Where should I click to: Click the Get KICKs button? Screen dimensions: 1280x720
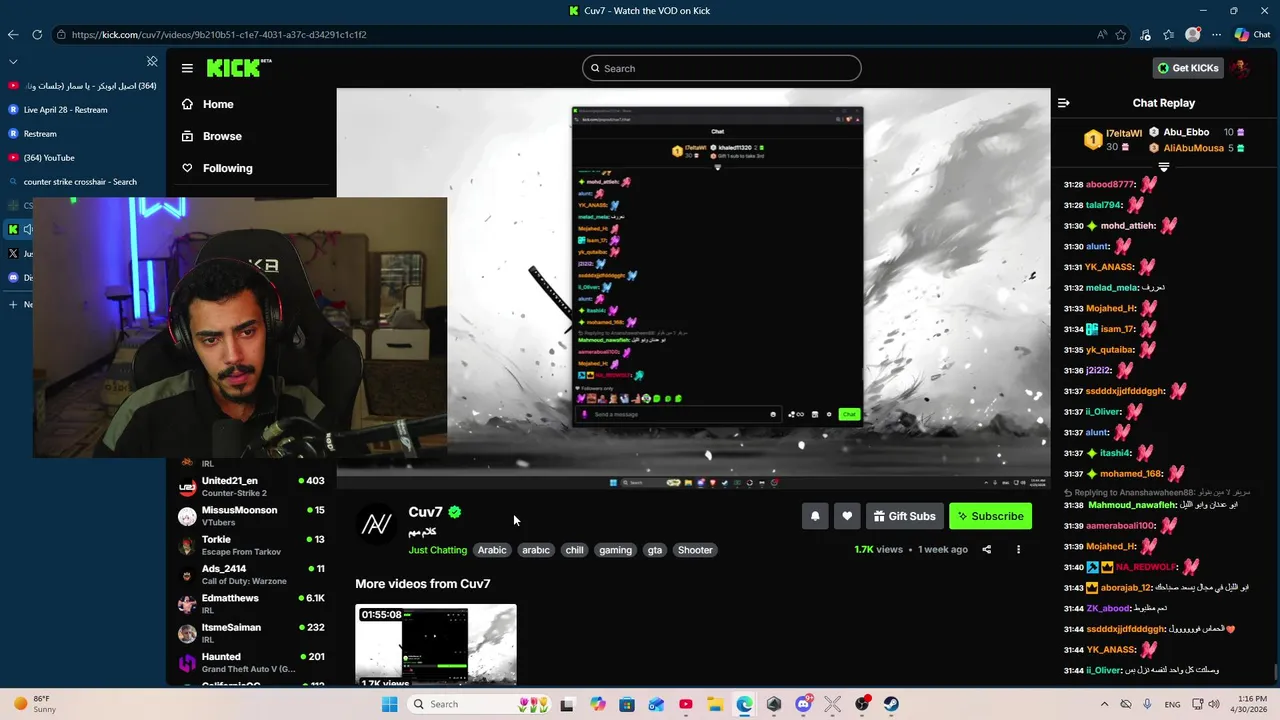(x=1188, y=68)
